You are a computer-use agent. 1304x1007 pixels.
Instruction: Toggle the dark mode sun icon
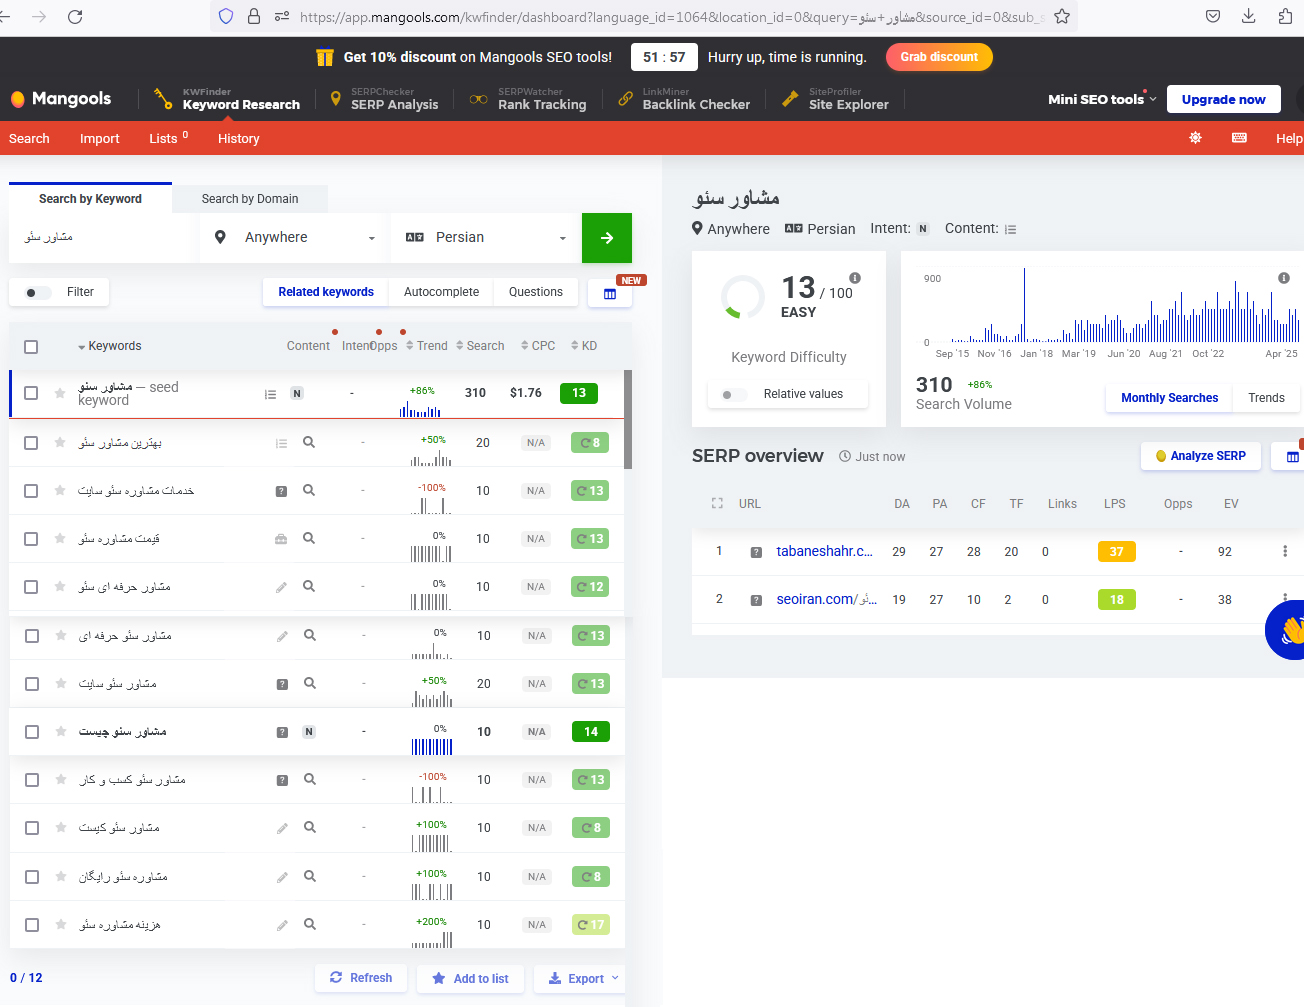coord(1195,138)
